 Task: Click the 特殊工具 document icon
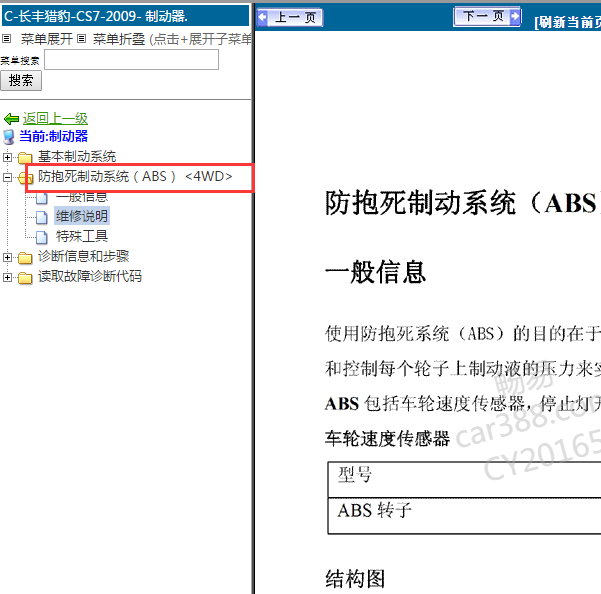42,237
